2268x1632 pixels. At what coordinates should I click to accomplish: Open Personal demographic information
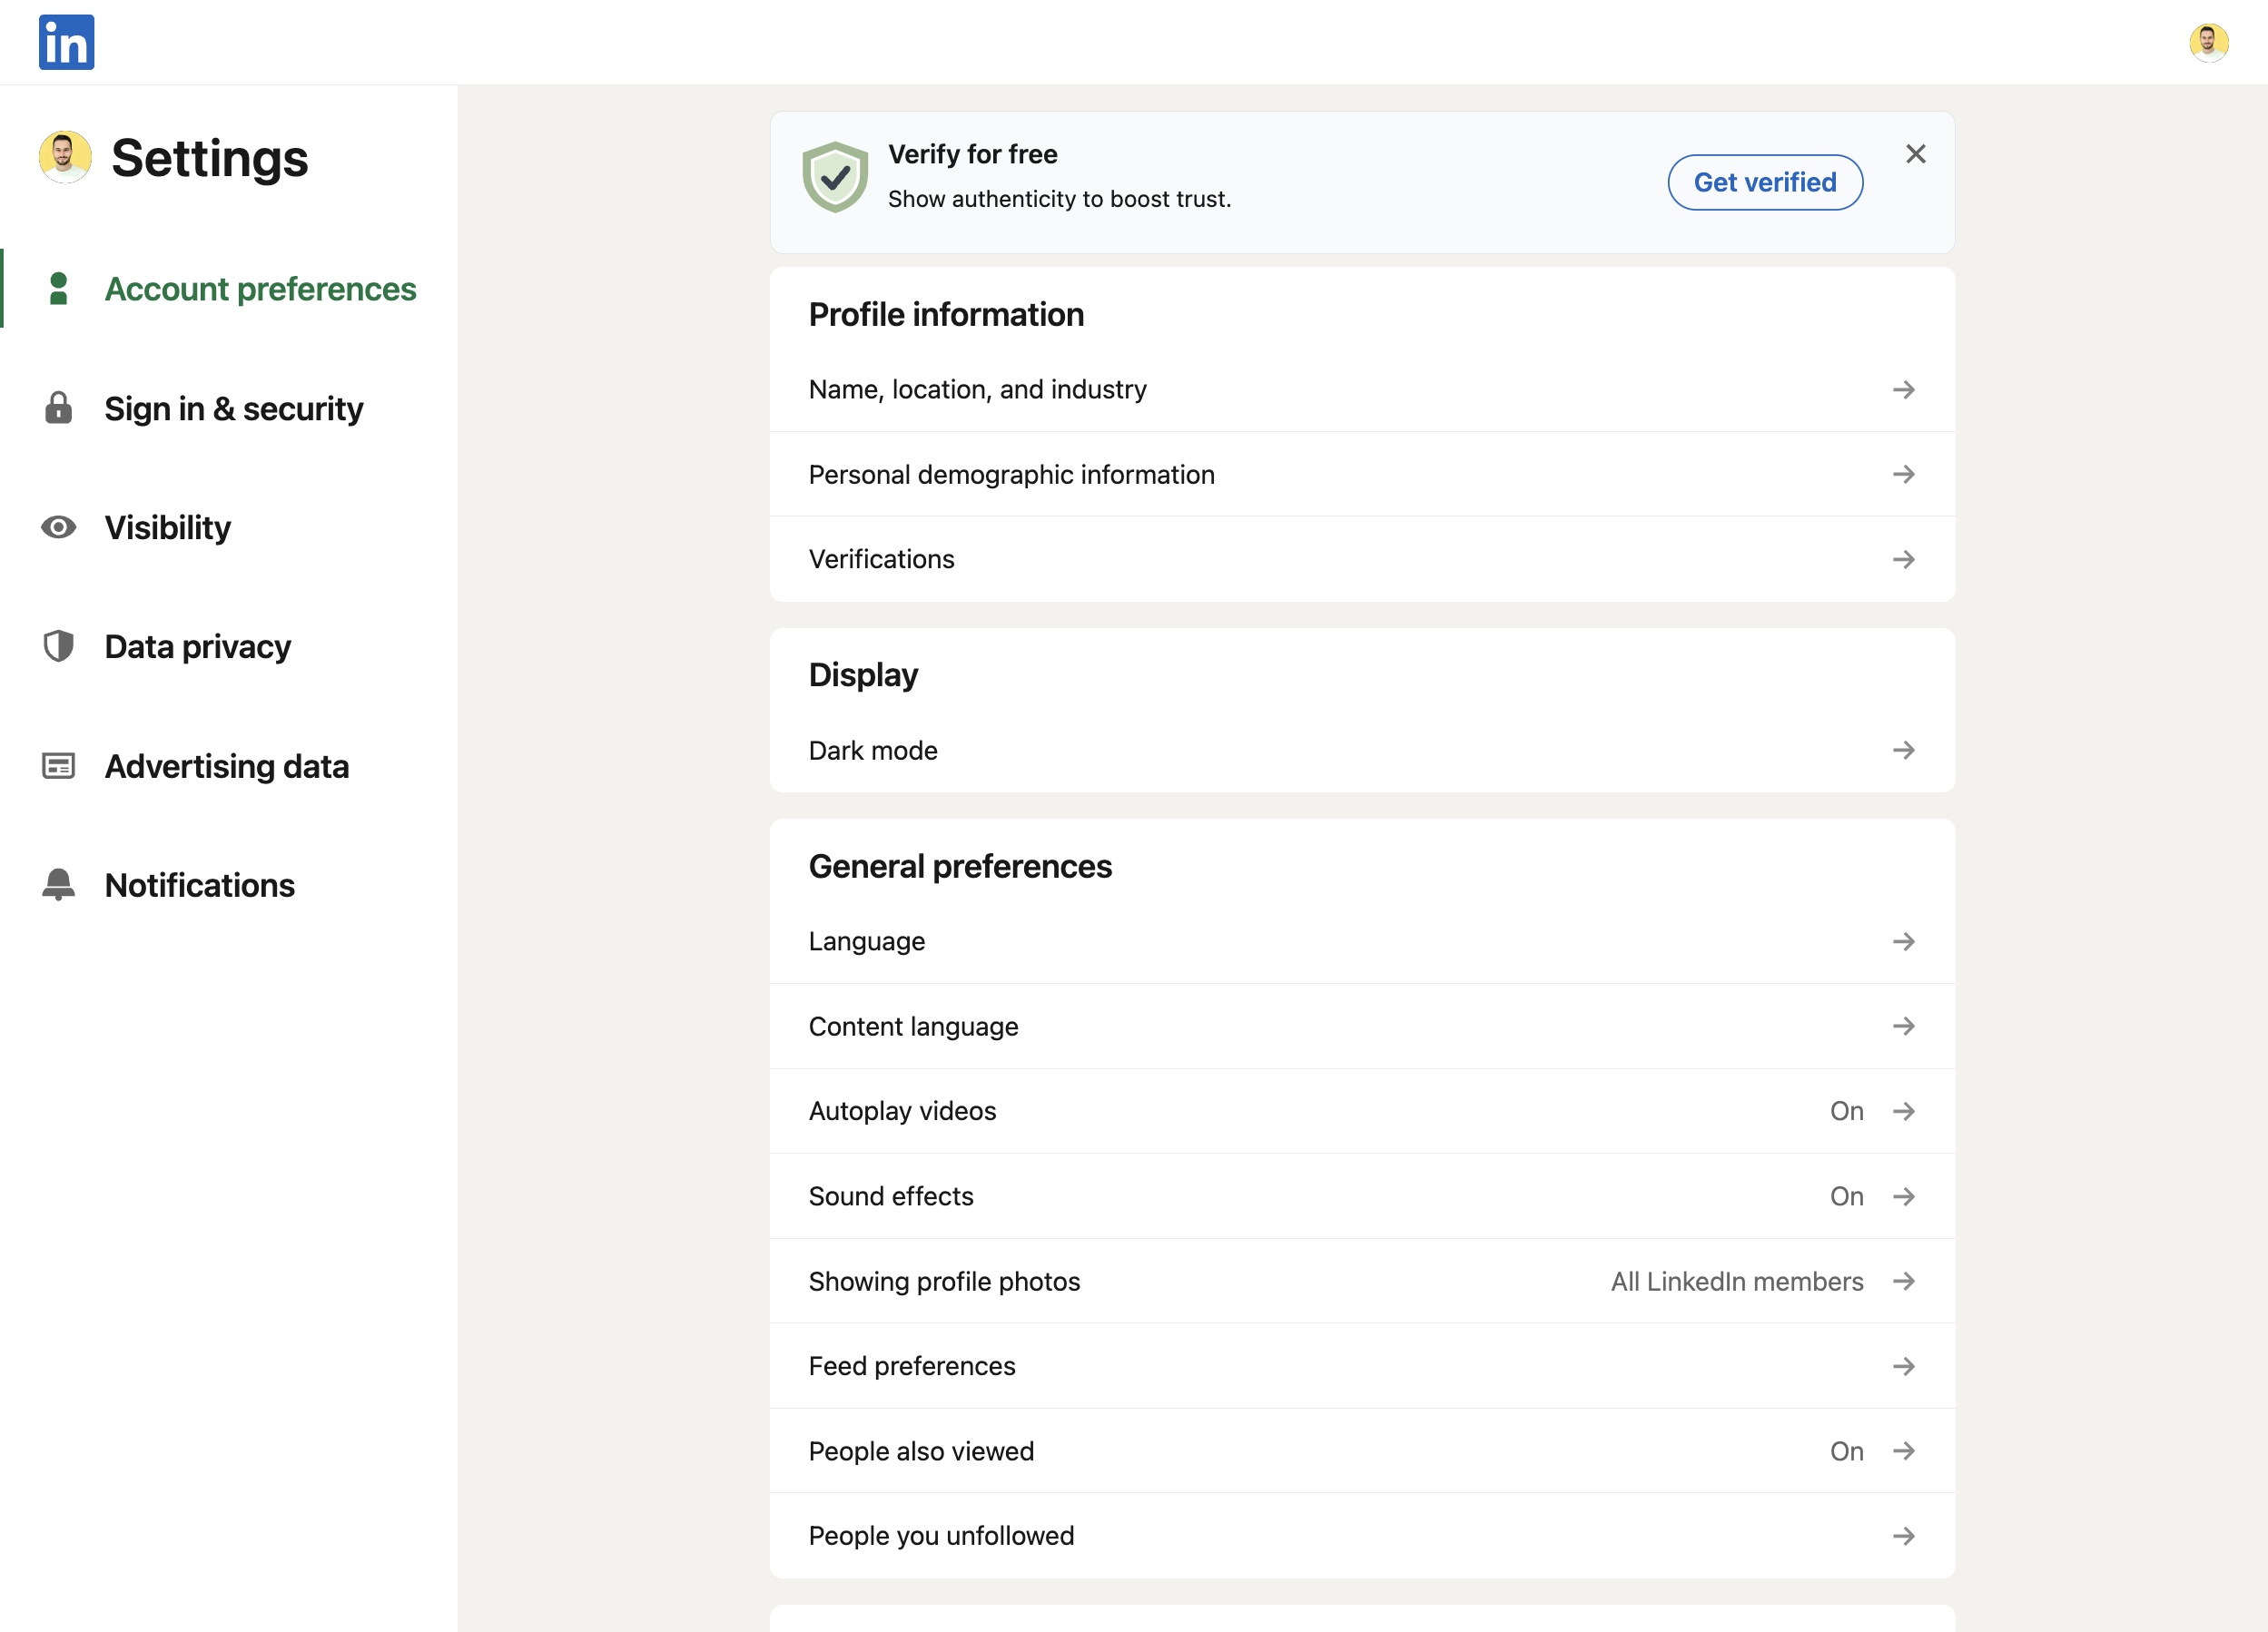pyautogui.click(x=1362, y=474)
